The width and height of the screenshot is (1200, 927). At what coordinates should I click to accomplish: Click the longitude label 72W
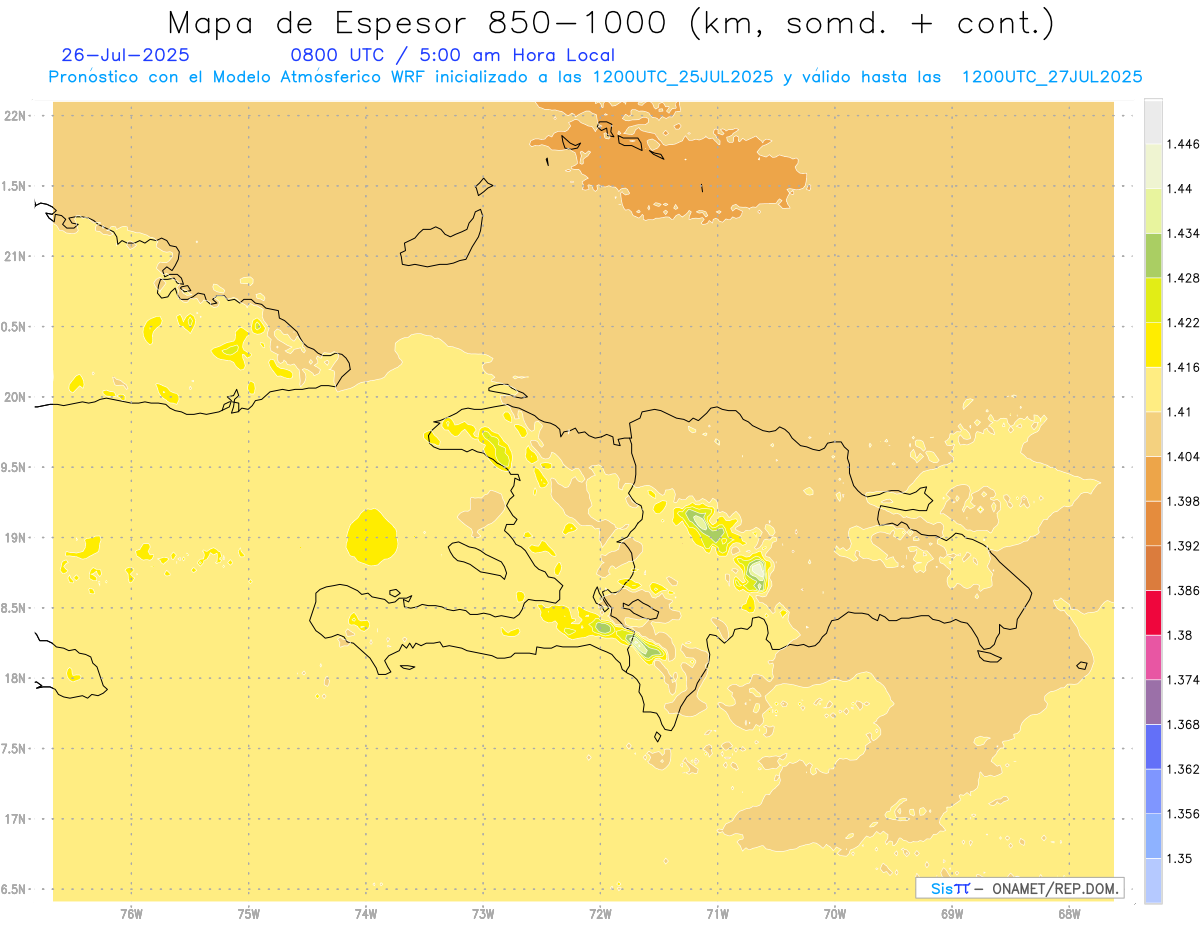pyautogui.click(x=601, y=914)
